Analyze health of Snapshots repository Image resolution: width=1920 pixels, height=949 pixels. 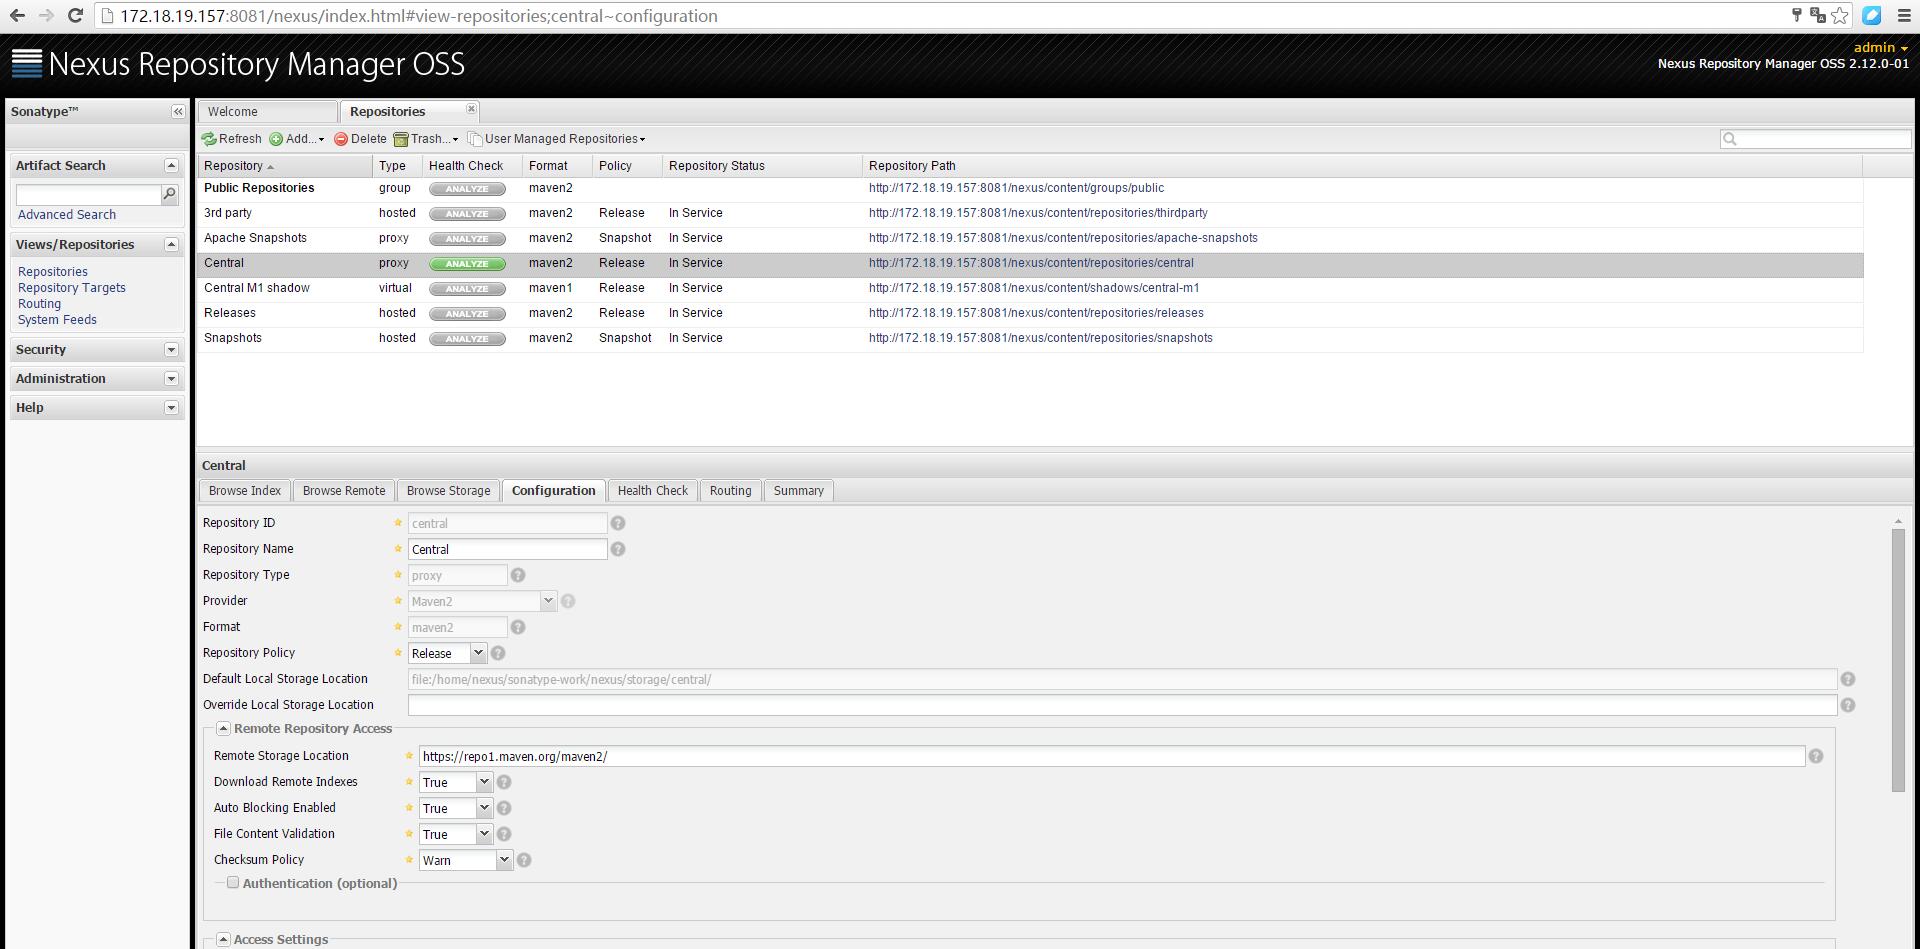(467, 339)
